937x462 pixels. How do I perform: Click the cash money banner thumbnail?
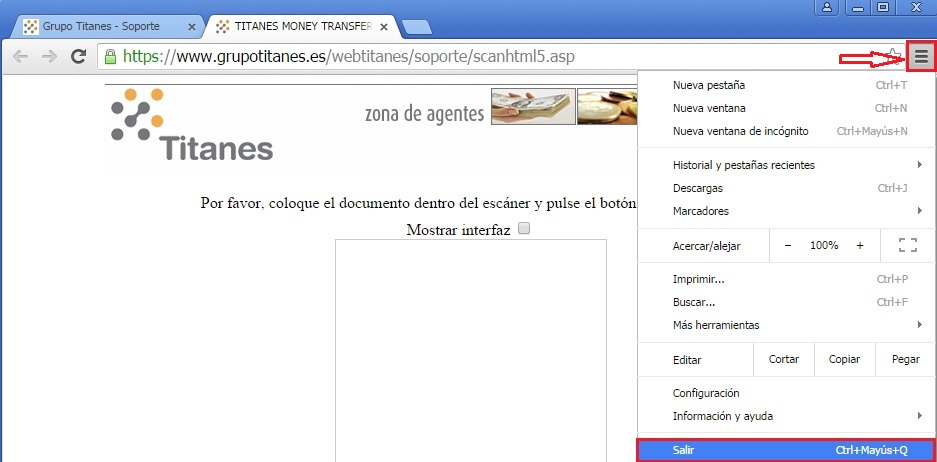[x=533, y=106]
